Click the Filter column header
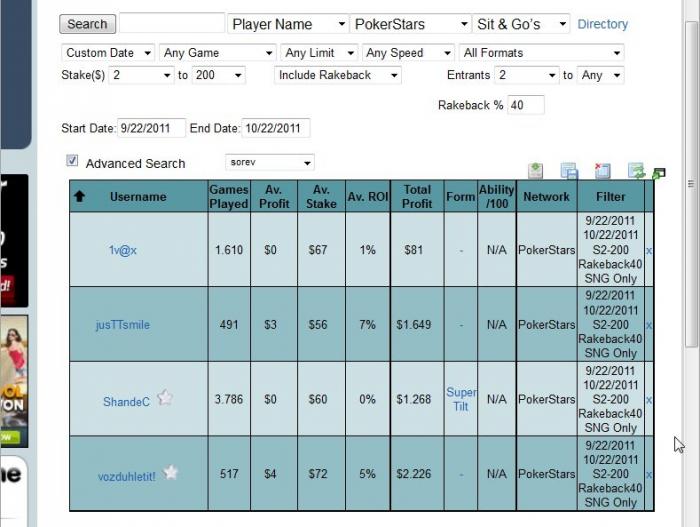The width and height of the screenshot is (700, 527). point(611,197)
